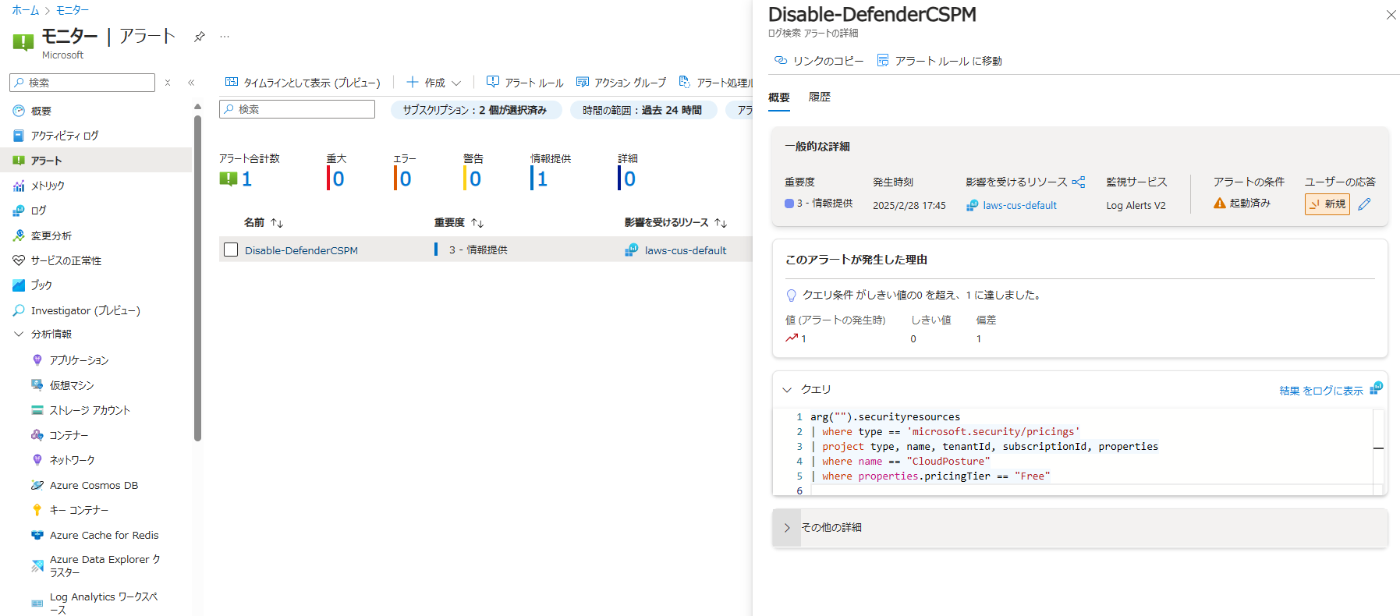
Task: Open laws-cus-default link in the detail pane
Action: tap(1020, 205)
